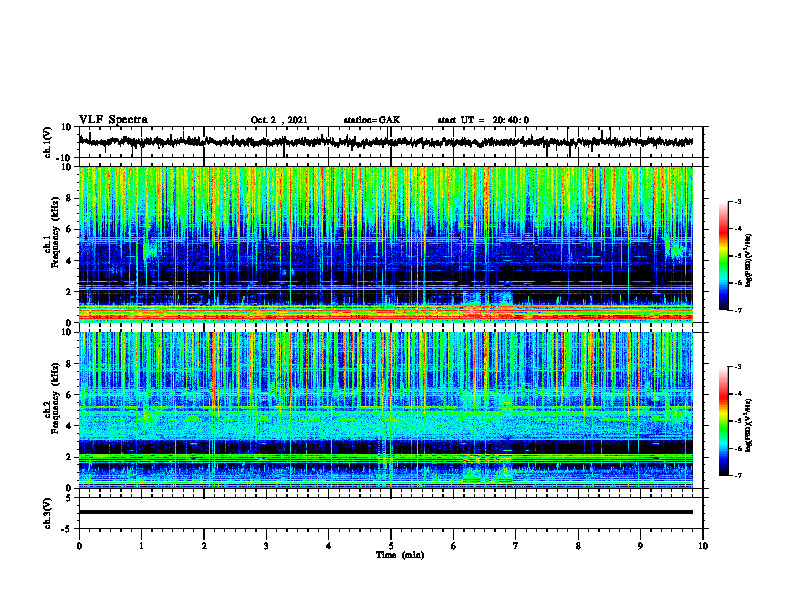Click the 'station=GAK' header label
The width and height of the screenshot is (792, 612).
[372, 120]
